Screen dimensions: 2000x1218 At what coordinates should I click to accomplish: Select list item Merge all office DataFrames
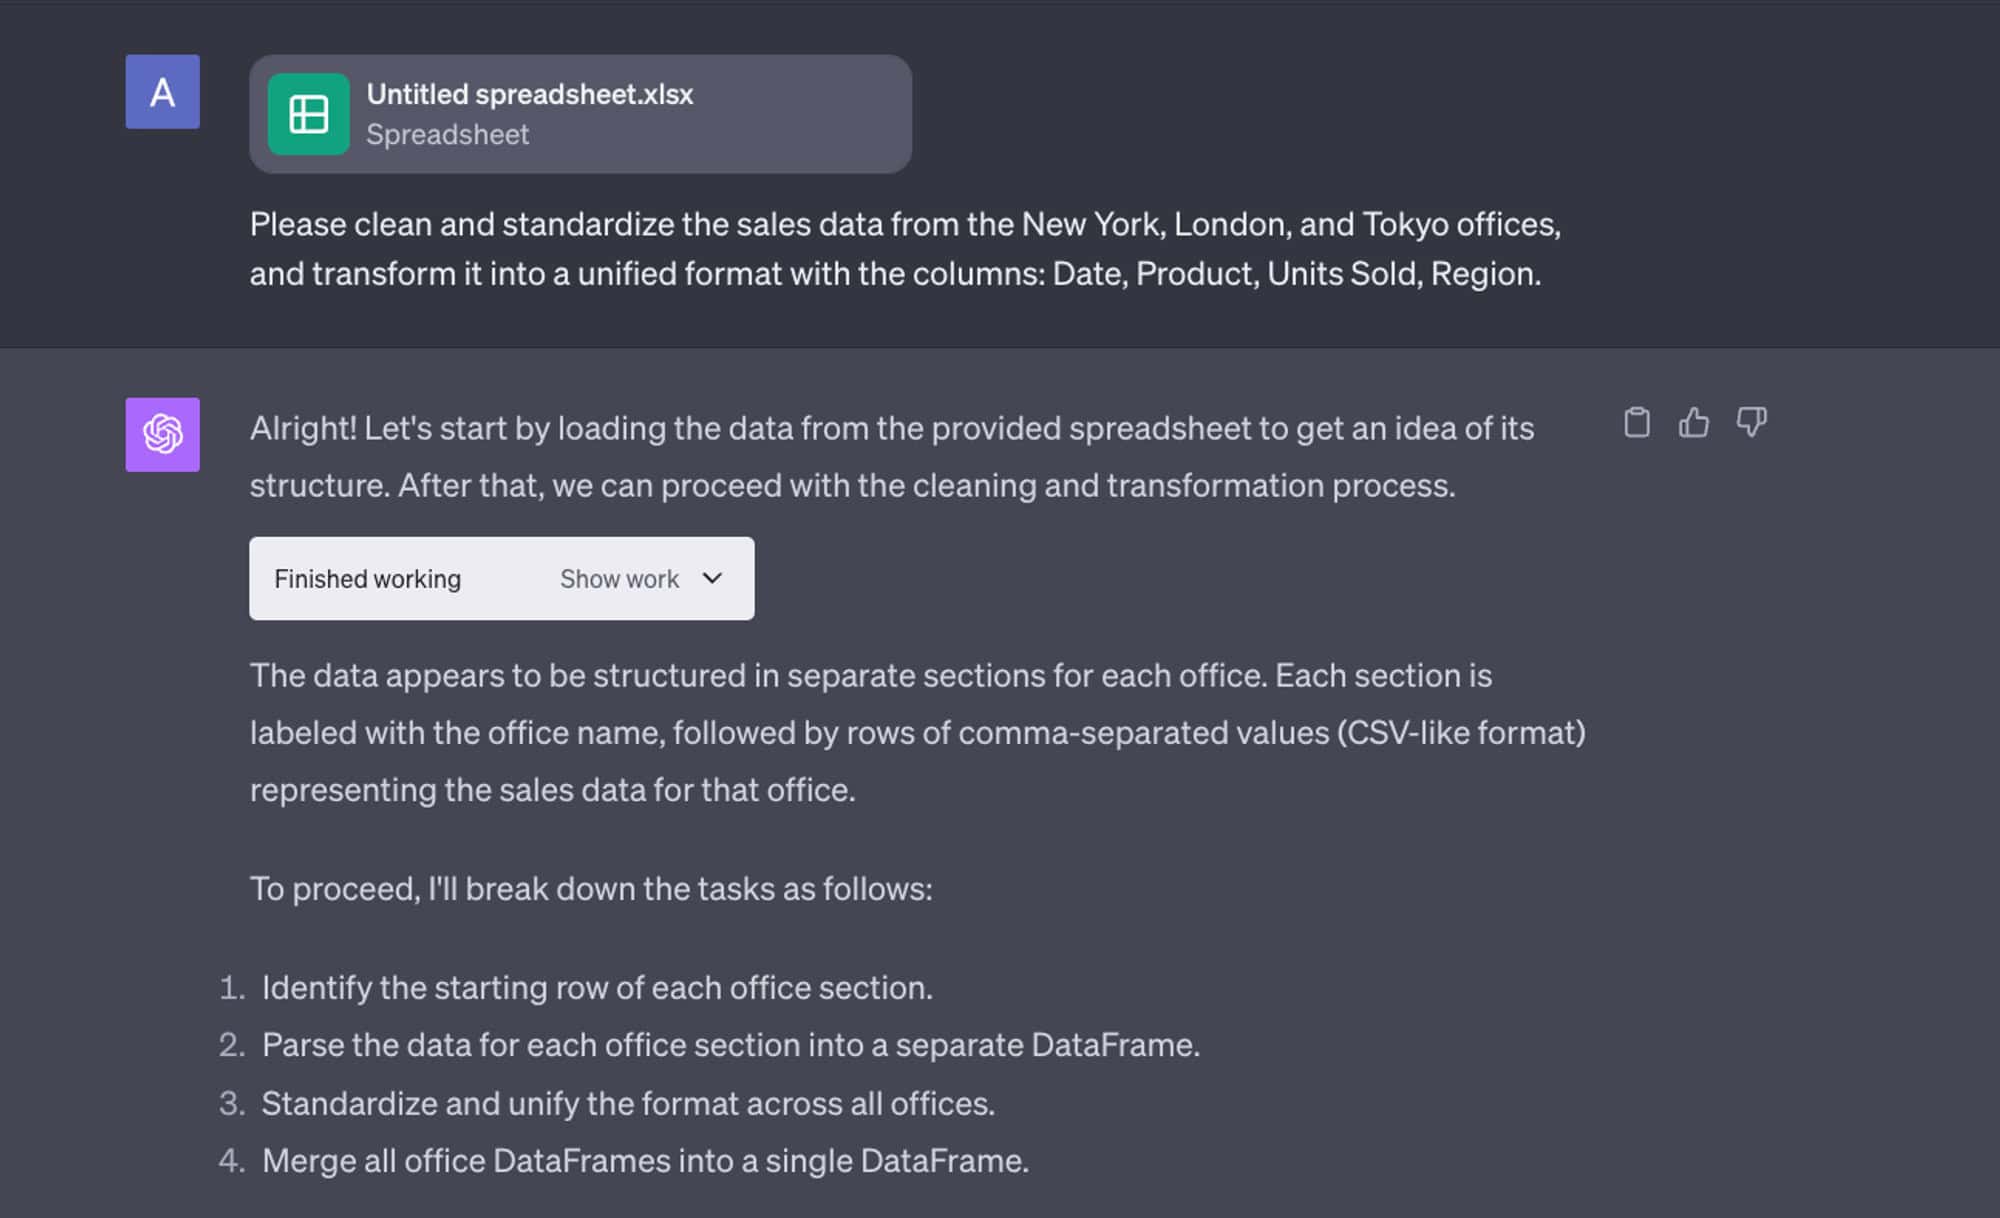645,1160
